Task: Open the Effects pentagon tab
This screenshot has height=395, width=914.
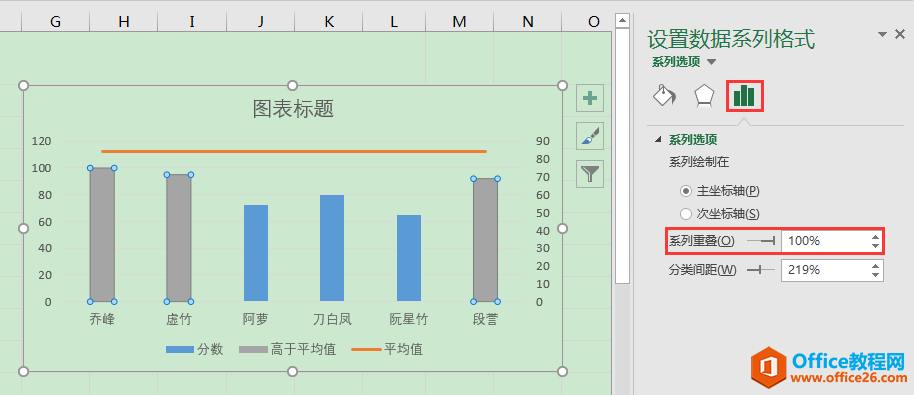Action: coord(704,96)
